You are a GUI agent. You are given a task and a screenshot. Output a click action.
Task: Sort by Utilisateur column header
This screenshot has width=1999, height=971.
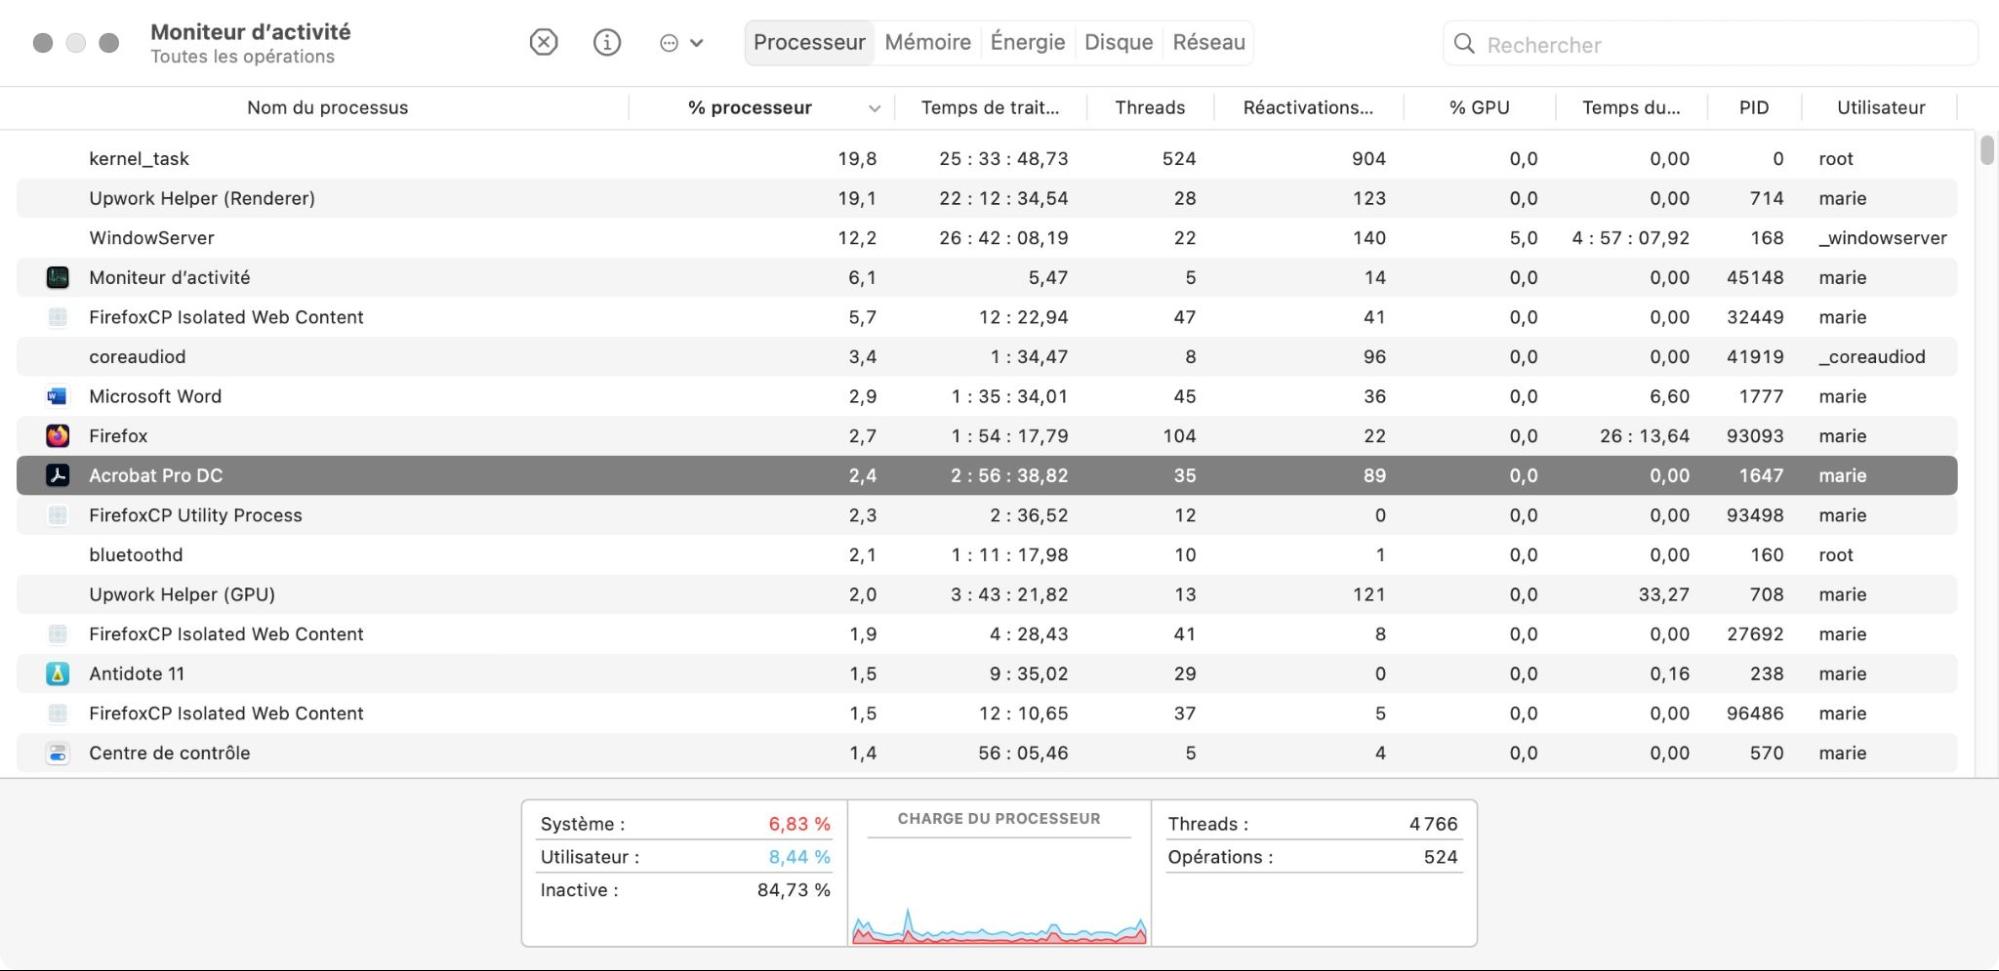[1880, 107]
